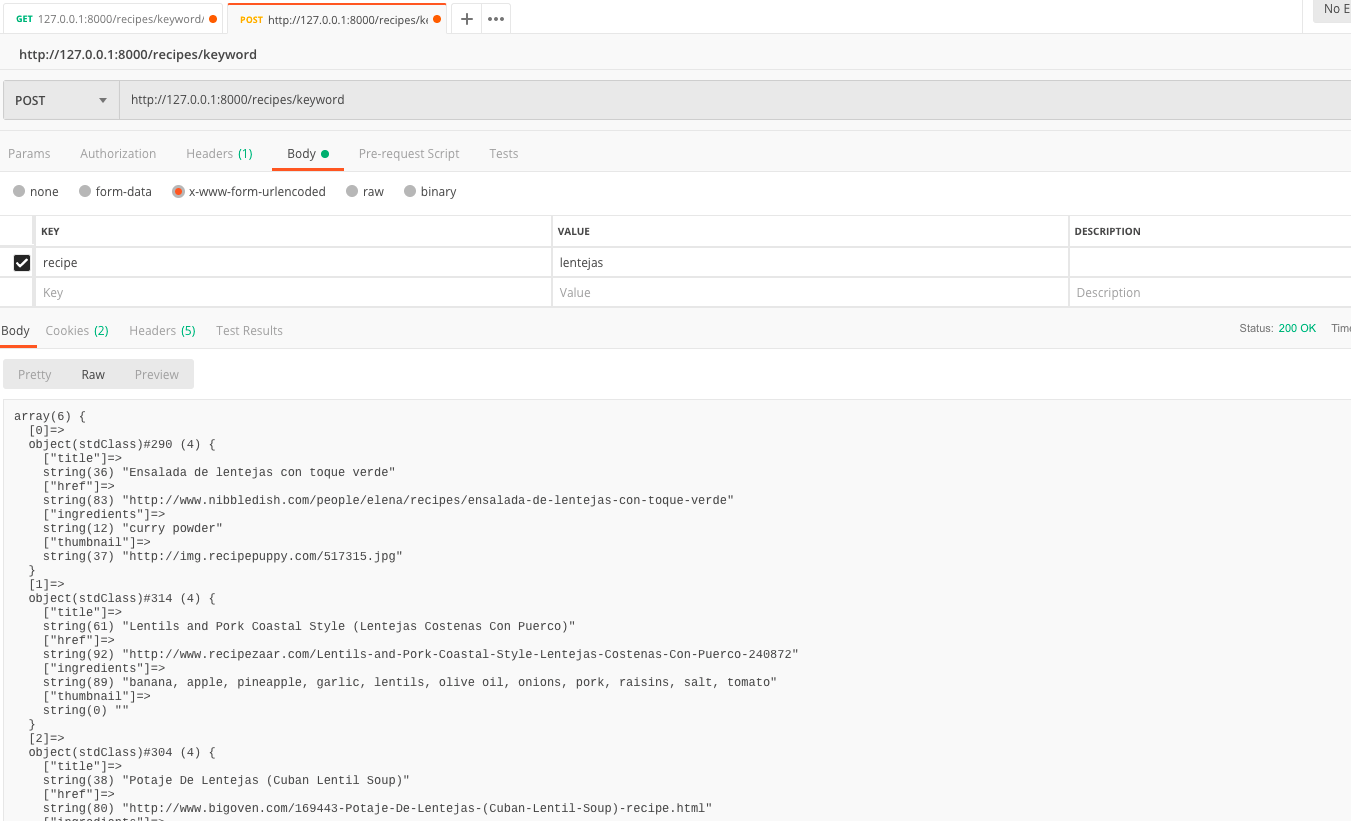The width and height of the screenshot is (1351, 821).
Task: Open the POST method dropdown
Action: (x=61, y=100)
